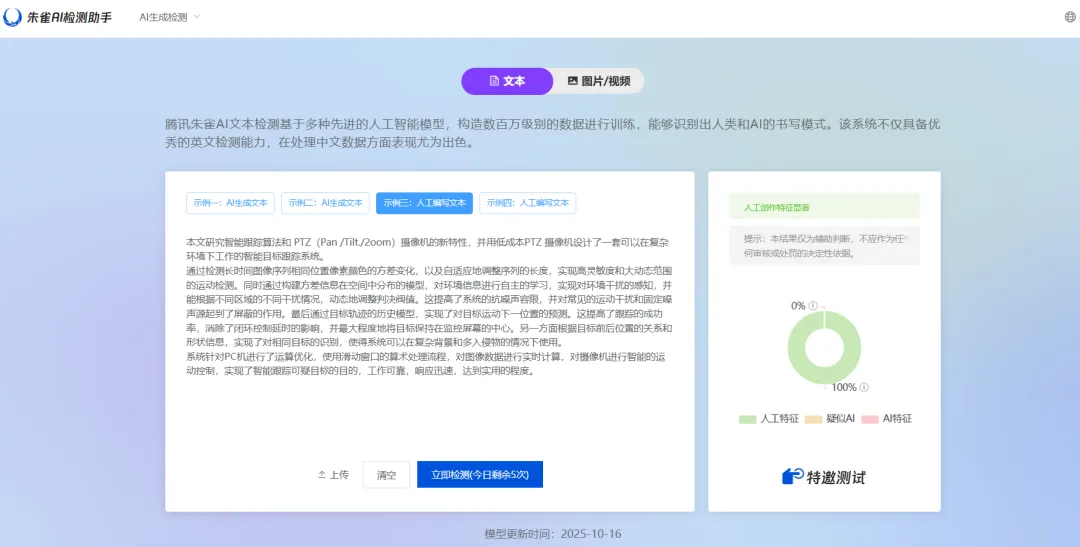Toggle the 疑似AI legend swatch

pos(813,419)
